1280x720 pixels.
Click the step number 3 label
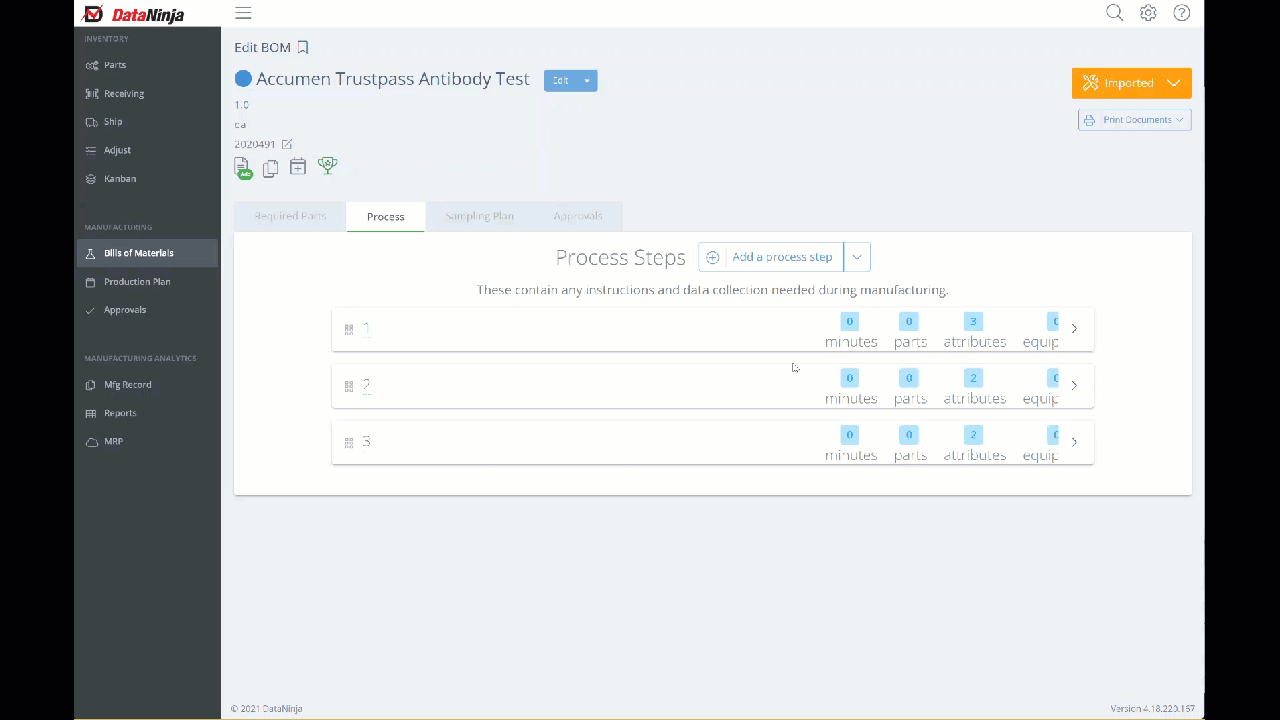366,441
